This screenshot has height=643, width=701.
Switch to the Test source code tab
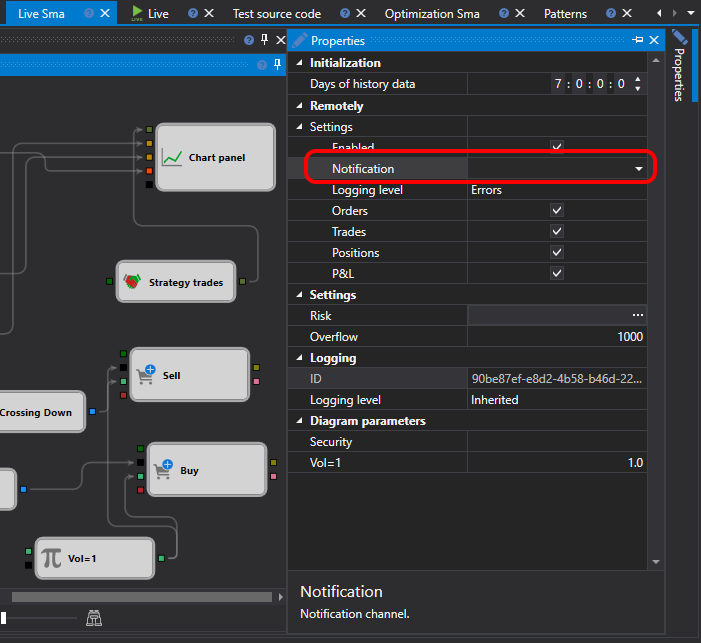(x=277, y=14)
